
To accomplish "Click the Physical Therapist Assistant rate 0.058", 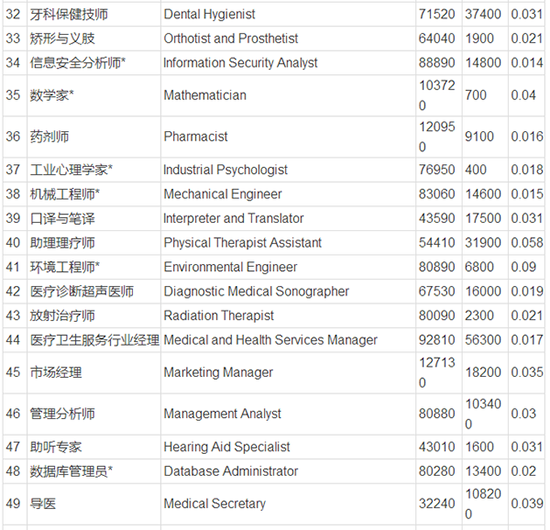I will point(527,243).
